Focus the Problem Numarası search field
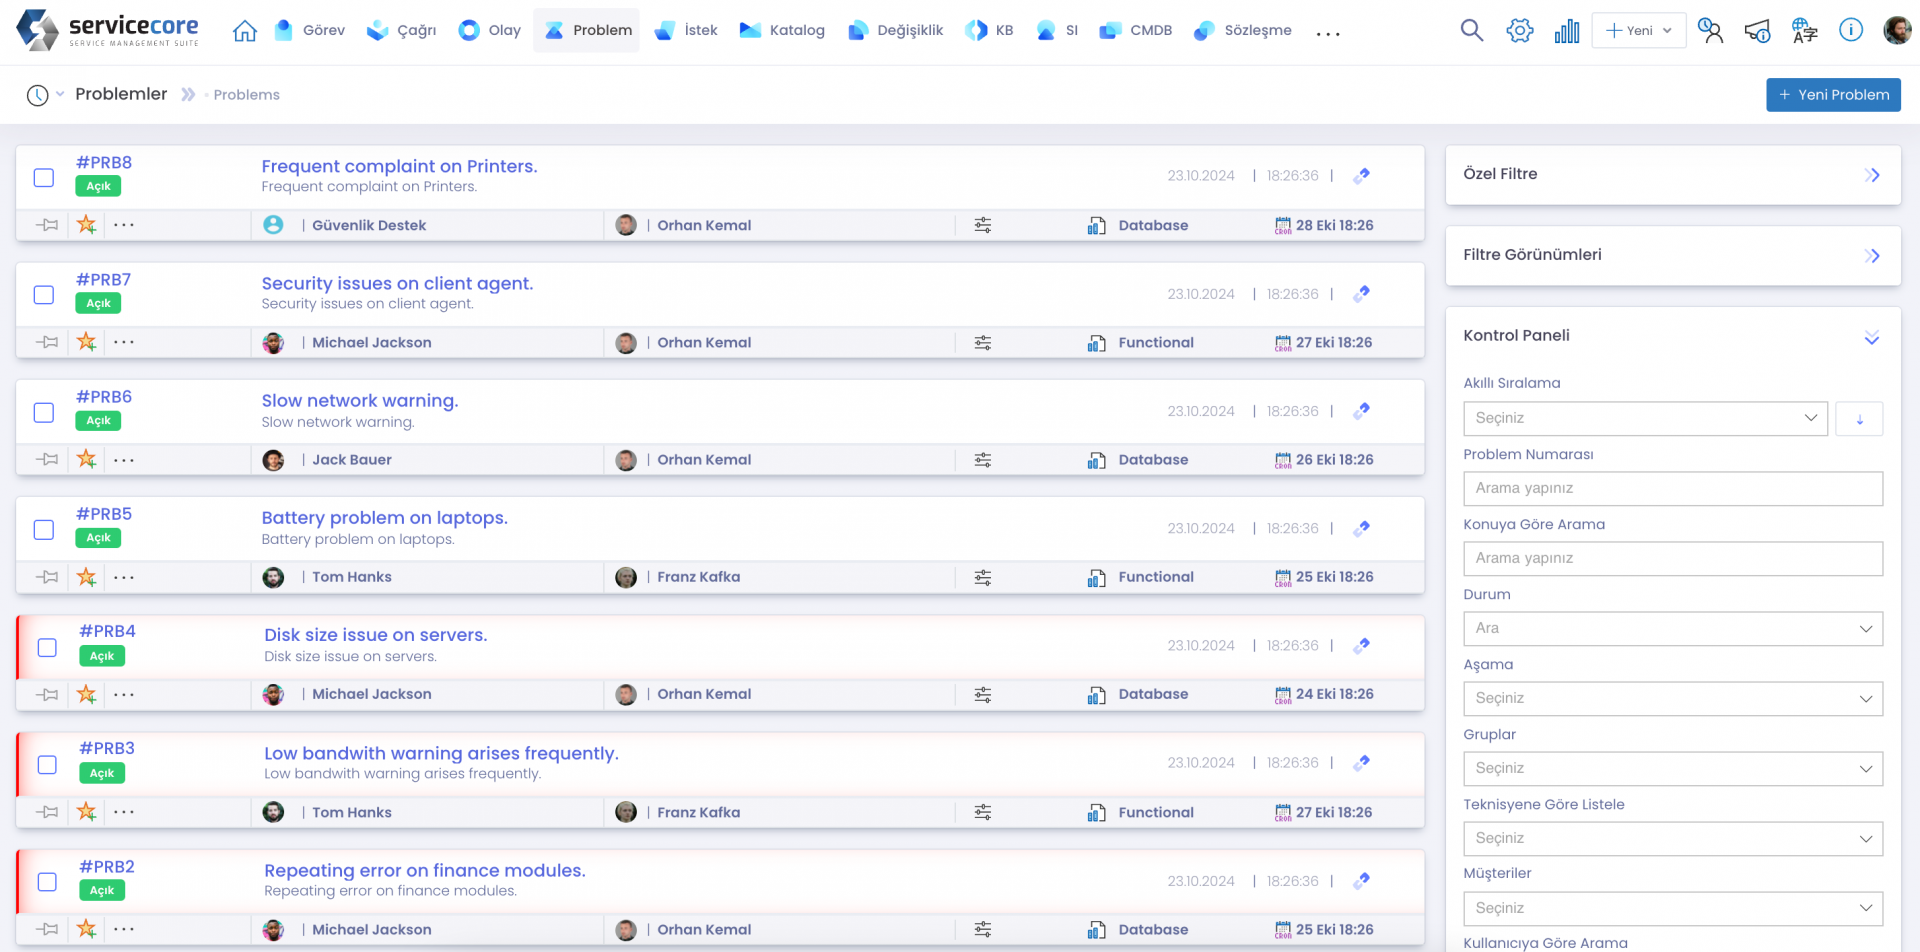Image resolution: width=1920 pixels, height=952 pixels. point(1672,488)
